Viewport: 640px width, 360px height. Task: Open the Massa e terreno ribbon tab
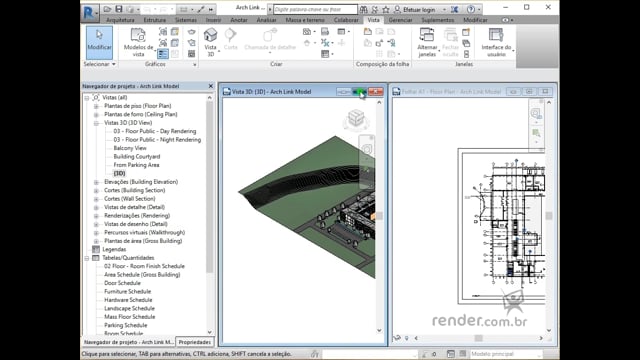click(305, 20)
